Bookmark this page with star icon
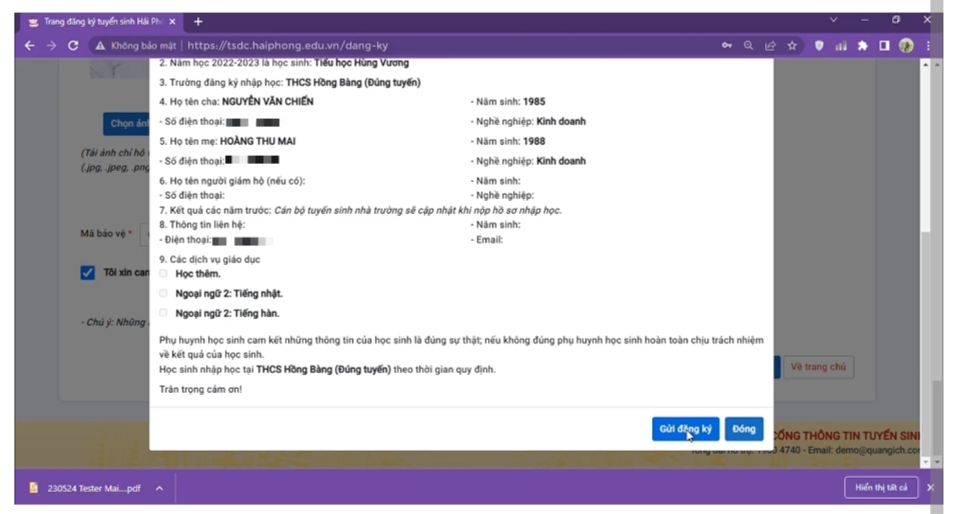This screenshot has height=514, width=979. [x=792, y=45]
